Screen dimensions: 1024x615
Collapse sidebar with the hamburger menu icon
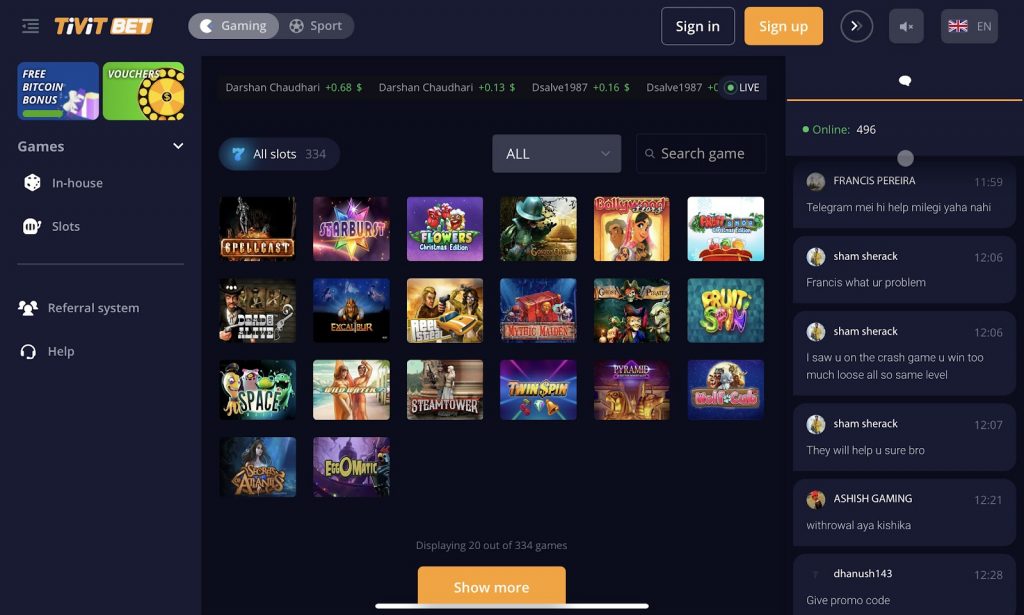[30, 26]
